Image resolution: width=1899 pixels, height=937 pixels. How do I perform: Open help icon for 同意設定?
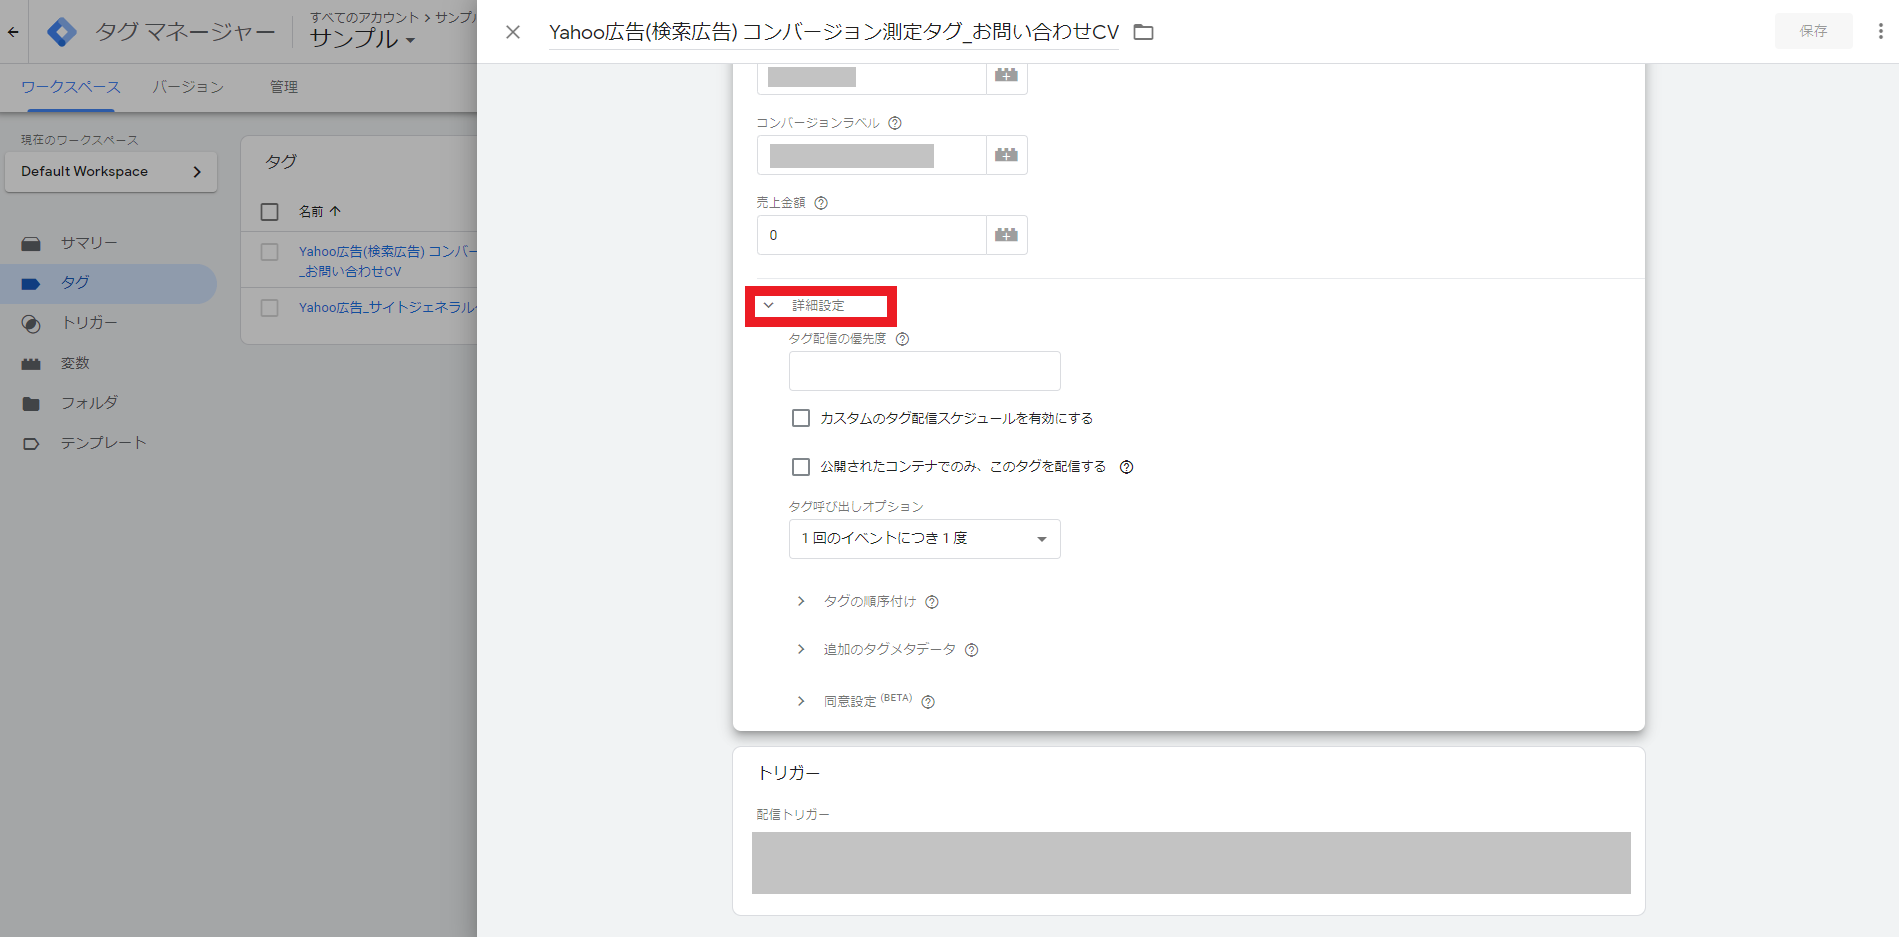click(x=928, y=702)
